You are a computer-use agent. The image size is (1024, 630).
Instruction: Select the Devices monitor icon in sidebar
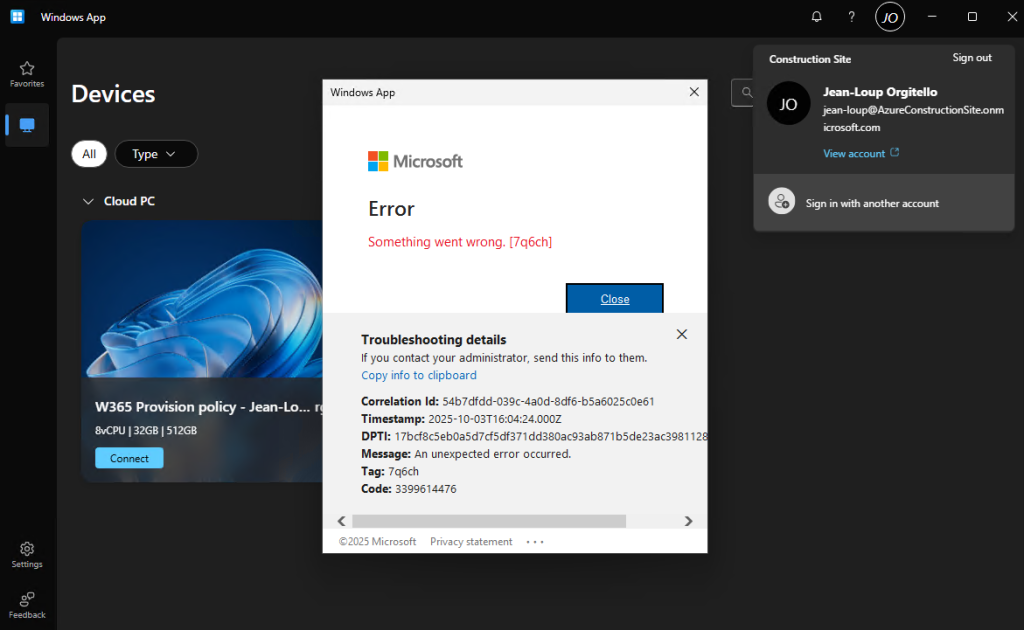[x=27, y=125]
